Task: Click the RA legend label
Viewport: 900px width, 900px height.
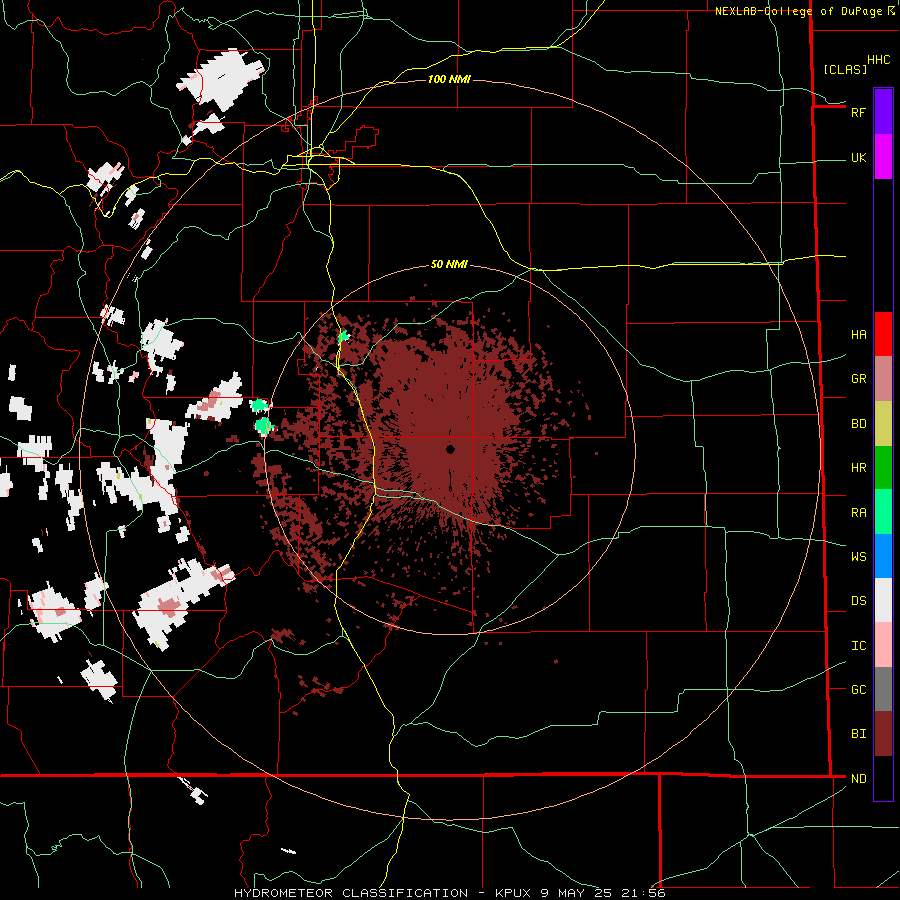Action: [859, 512]
